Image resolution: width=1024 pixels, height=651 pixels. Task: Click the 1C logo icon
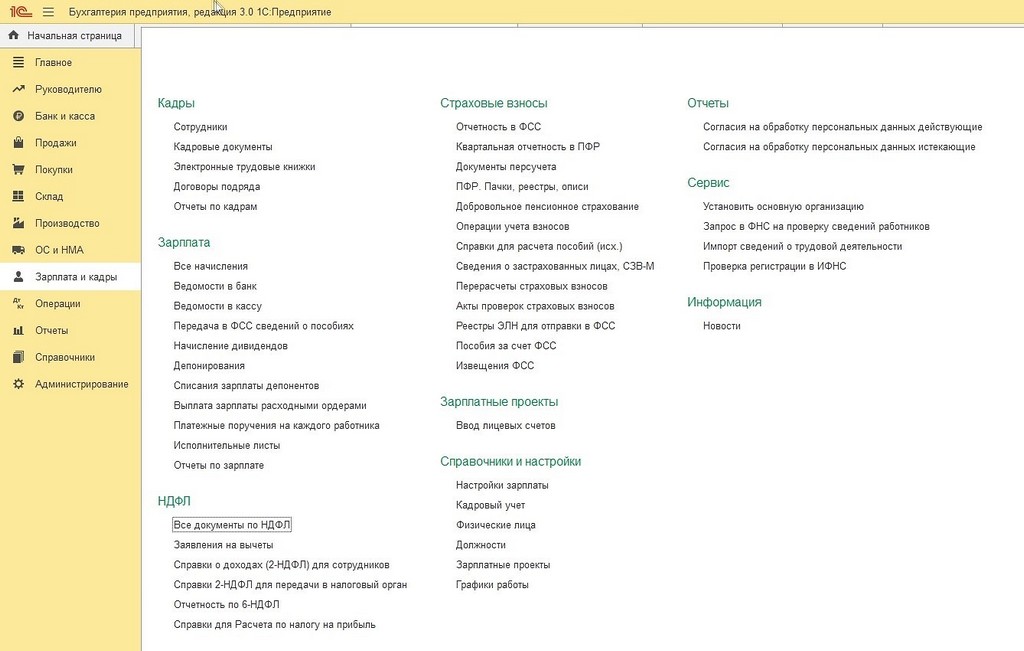21,12
